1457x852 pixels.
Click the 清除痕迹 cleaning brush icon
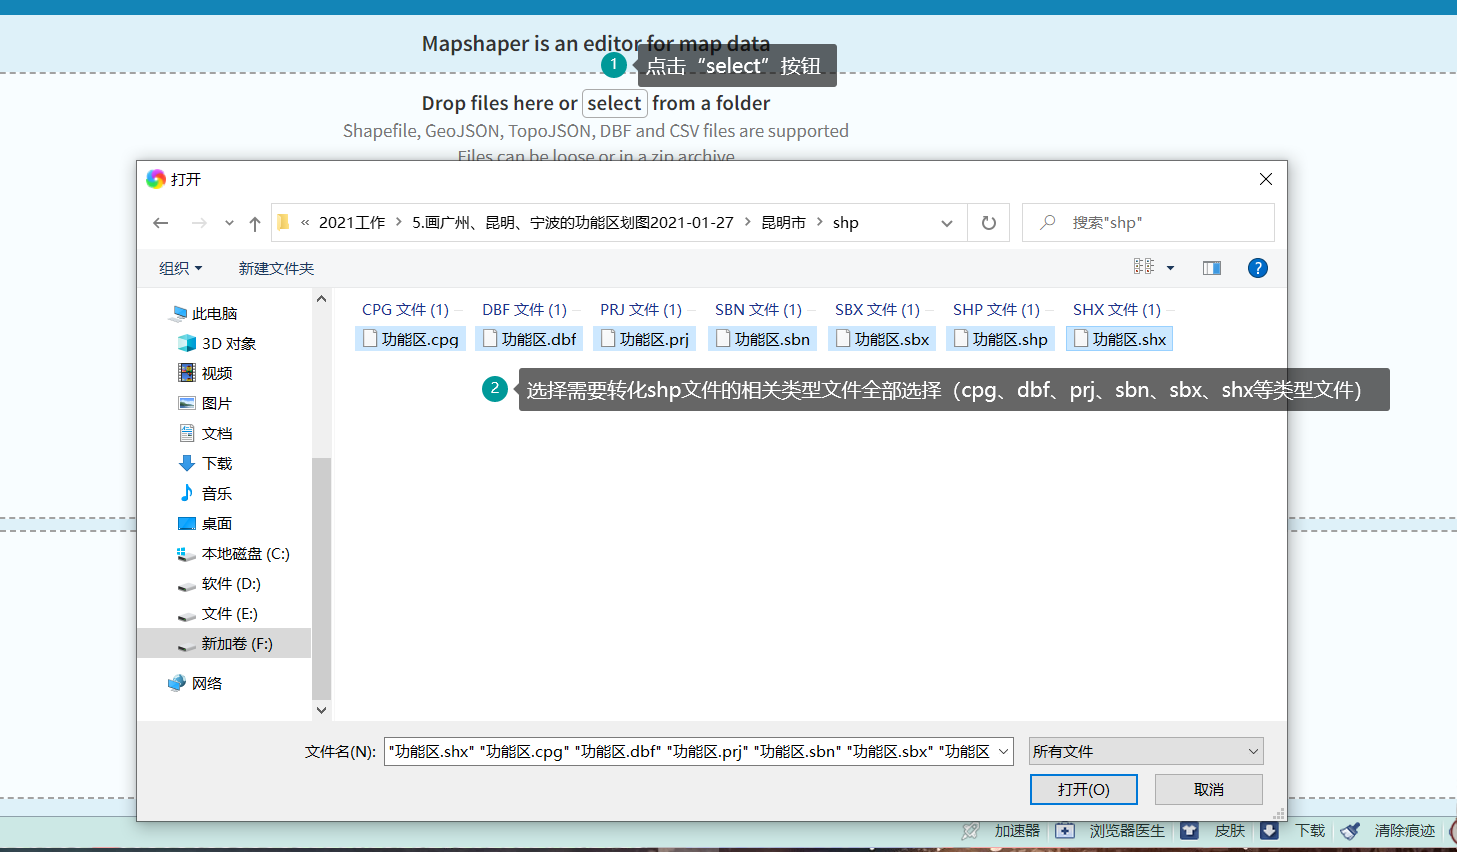[1351, 831]
